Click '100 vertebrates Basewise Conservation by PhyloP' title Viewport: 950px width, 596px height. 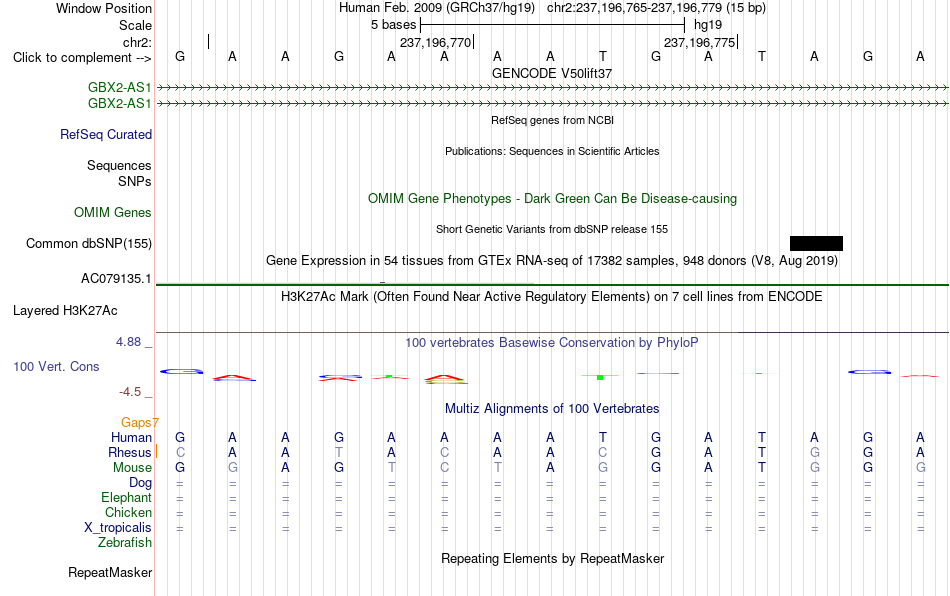coord(552,343)
